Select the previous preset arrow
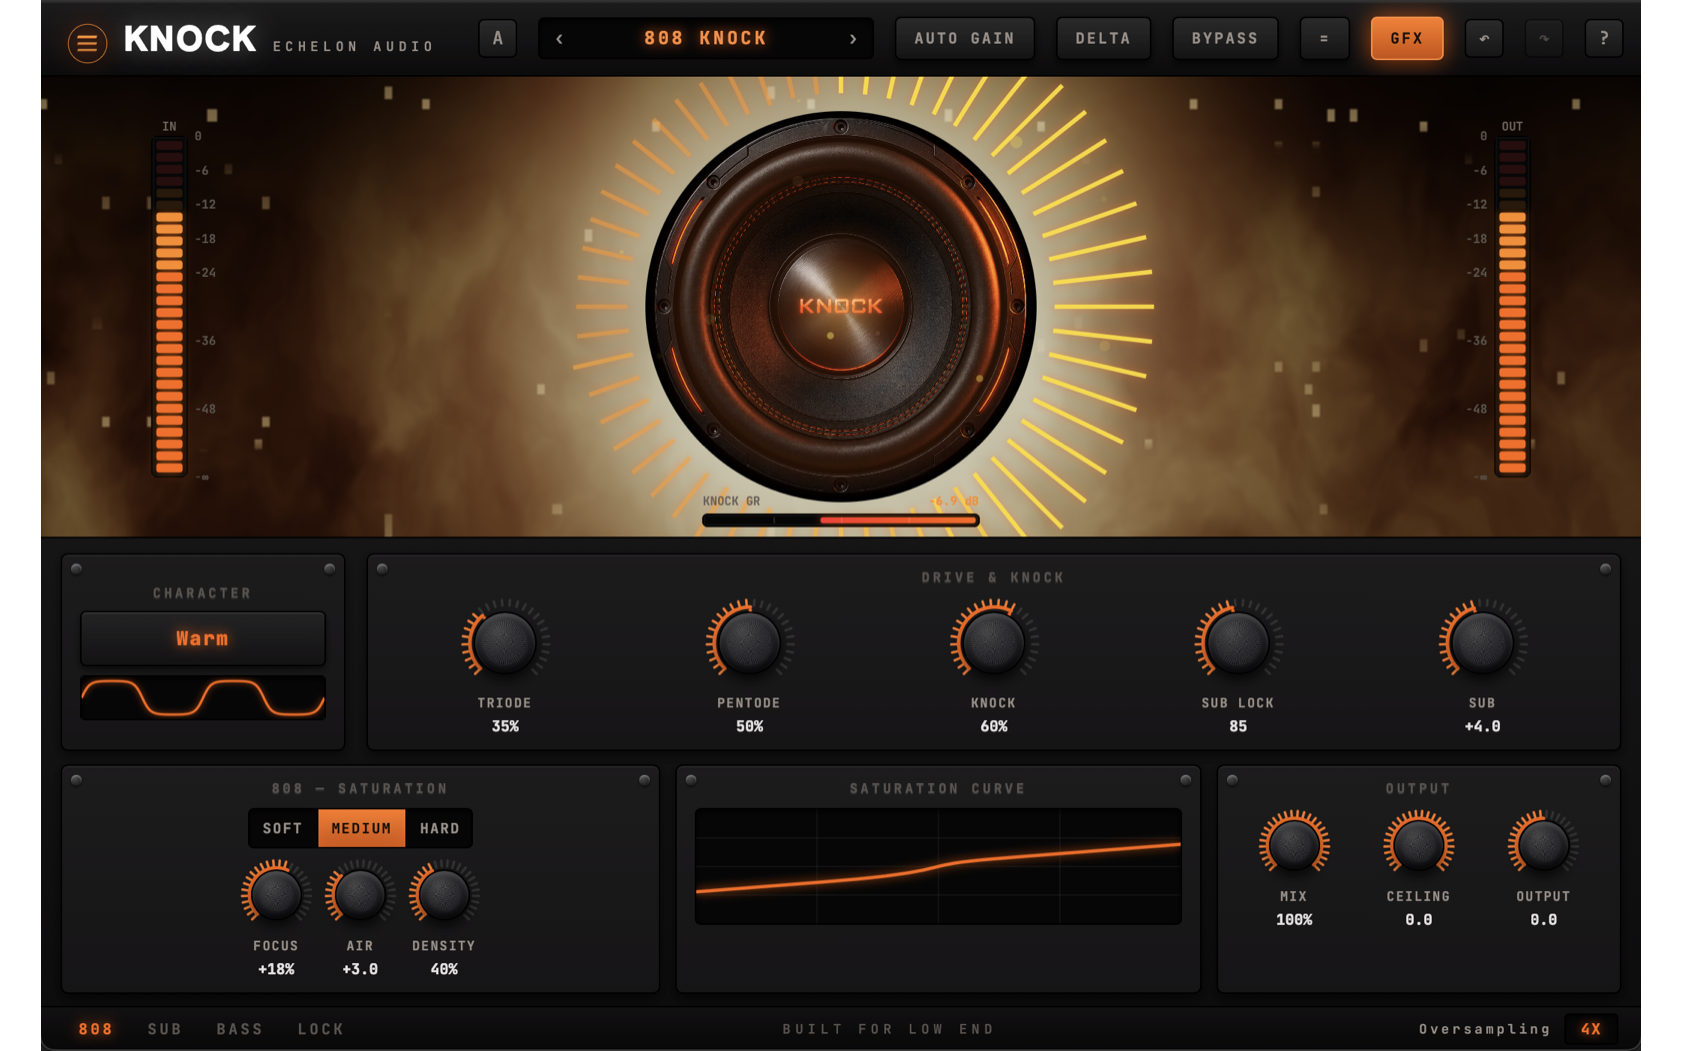This screenshot has width=1682, height=1051. (560, 39)
